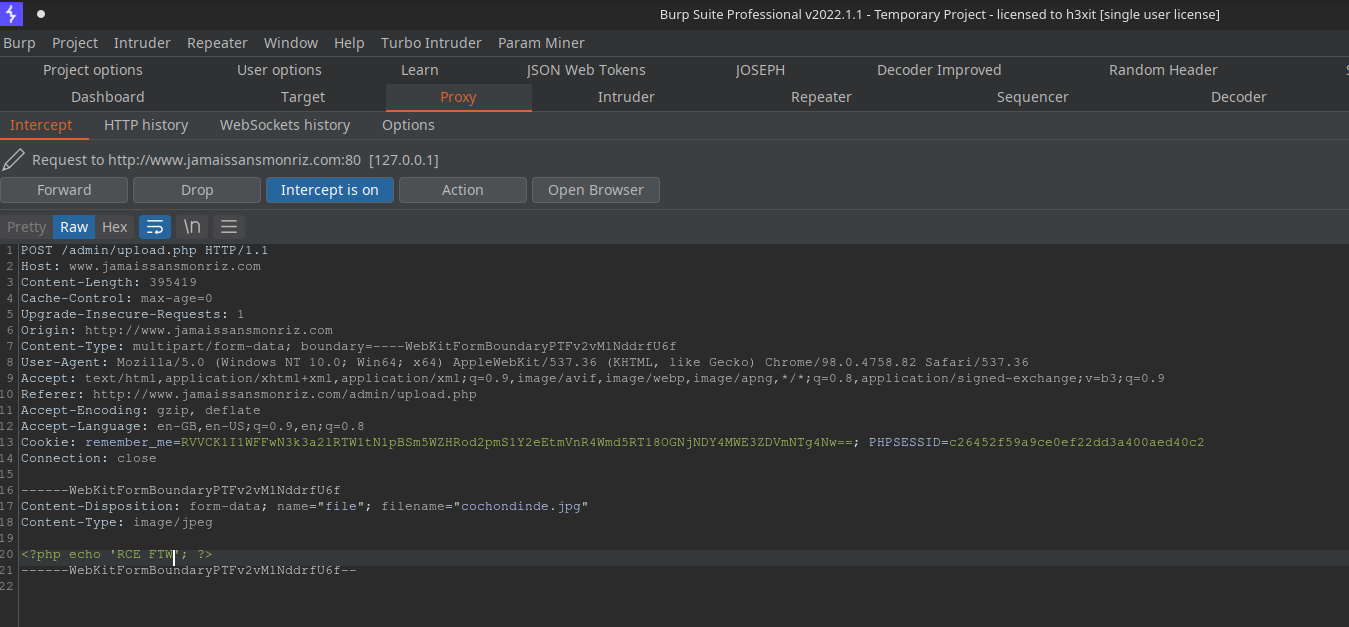The width and height of the screenshot is (1349, 627).
Task: Switch to the Decoder tab
Action: [x=1239, y=97]
